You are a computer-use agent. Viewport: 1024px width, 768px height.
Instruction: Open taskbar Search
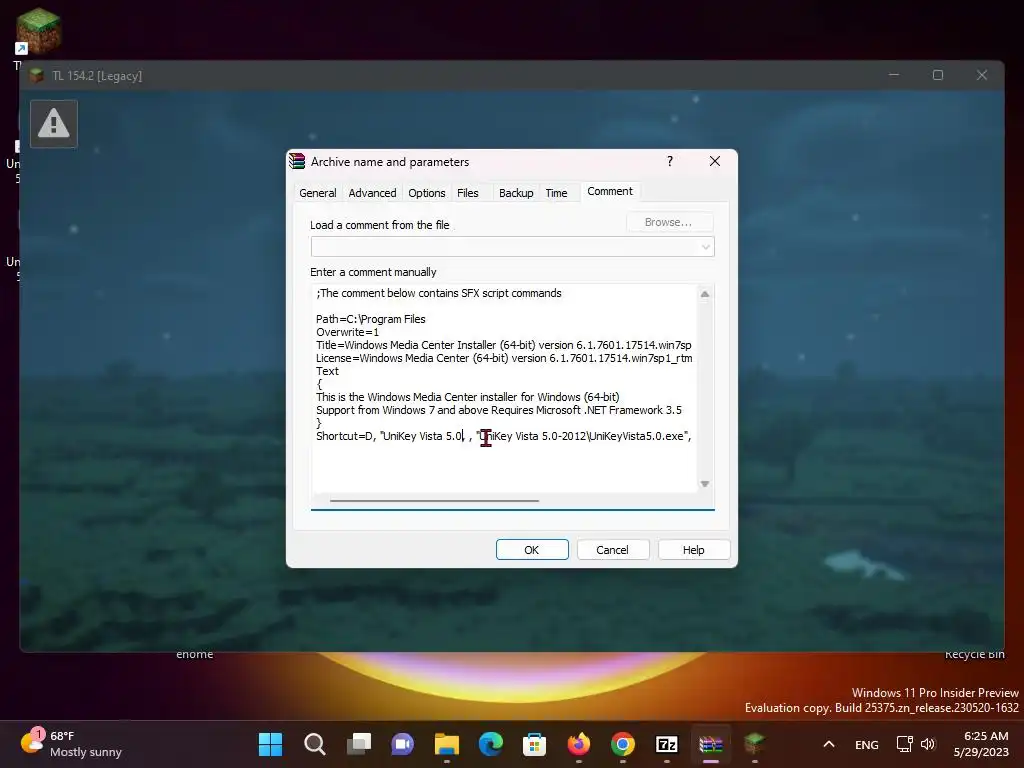coord(314,744)
